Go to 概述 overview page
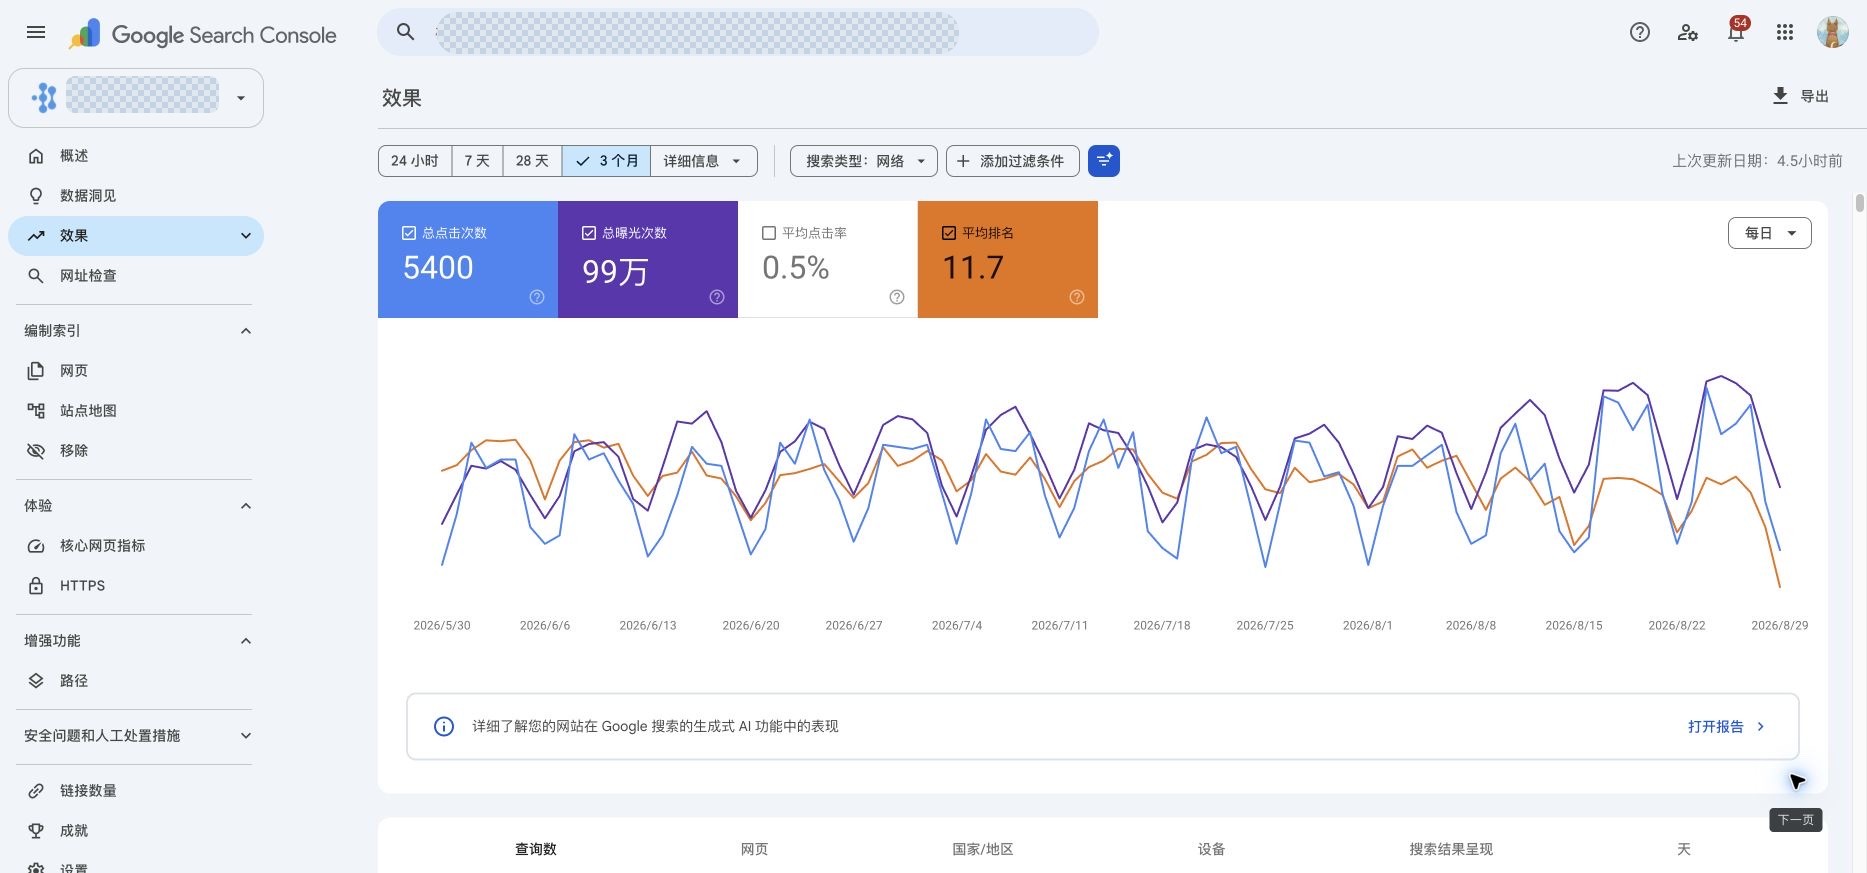Image resolution: width=1867 pixels, height=873 pixels. (x=136, y=156)
